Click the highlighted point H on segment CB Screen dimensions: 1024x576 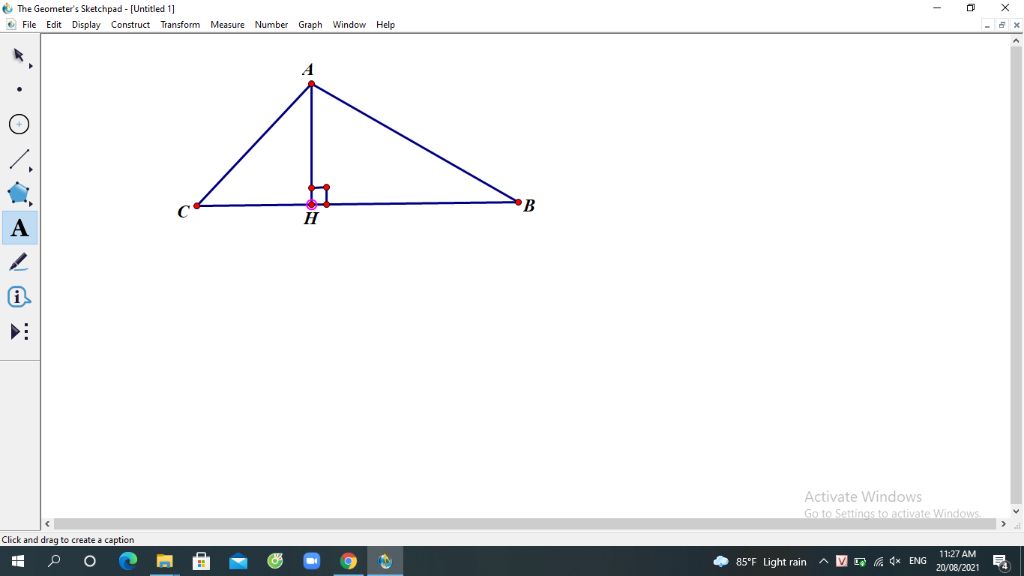pos(312,204)
